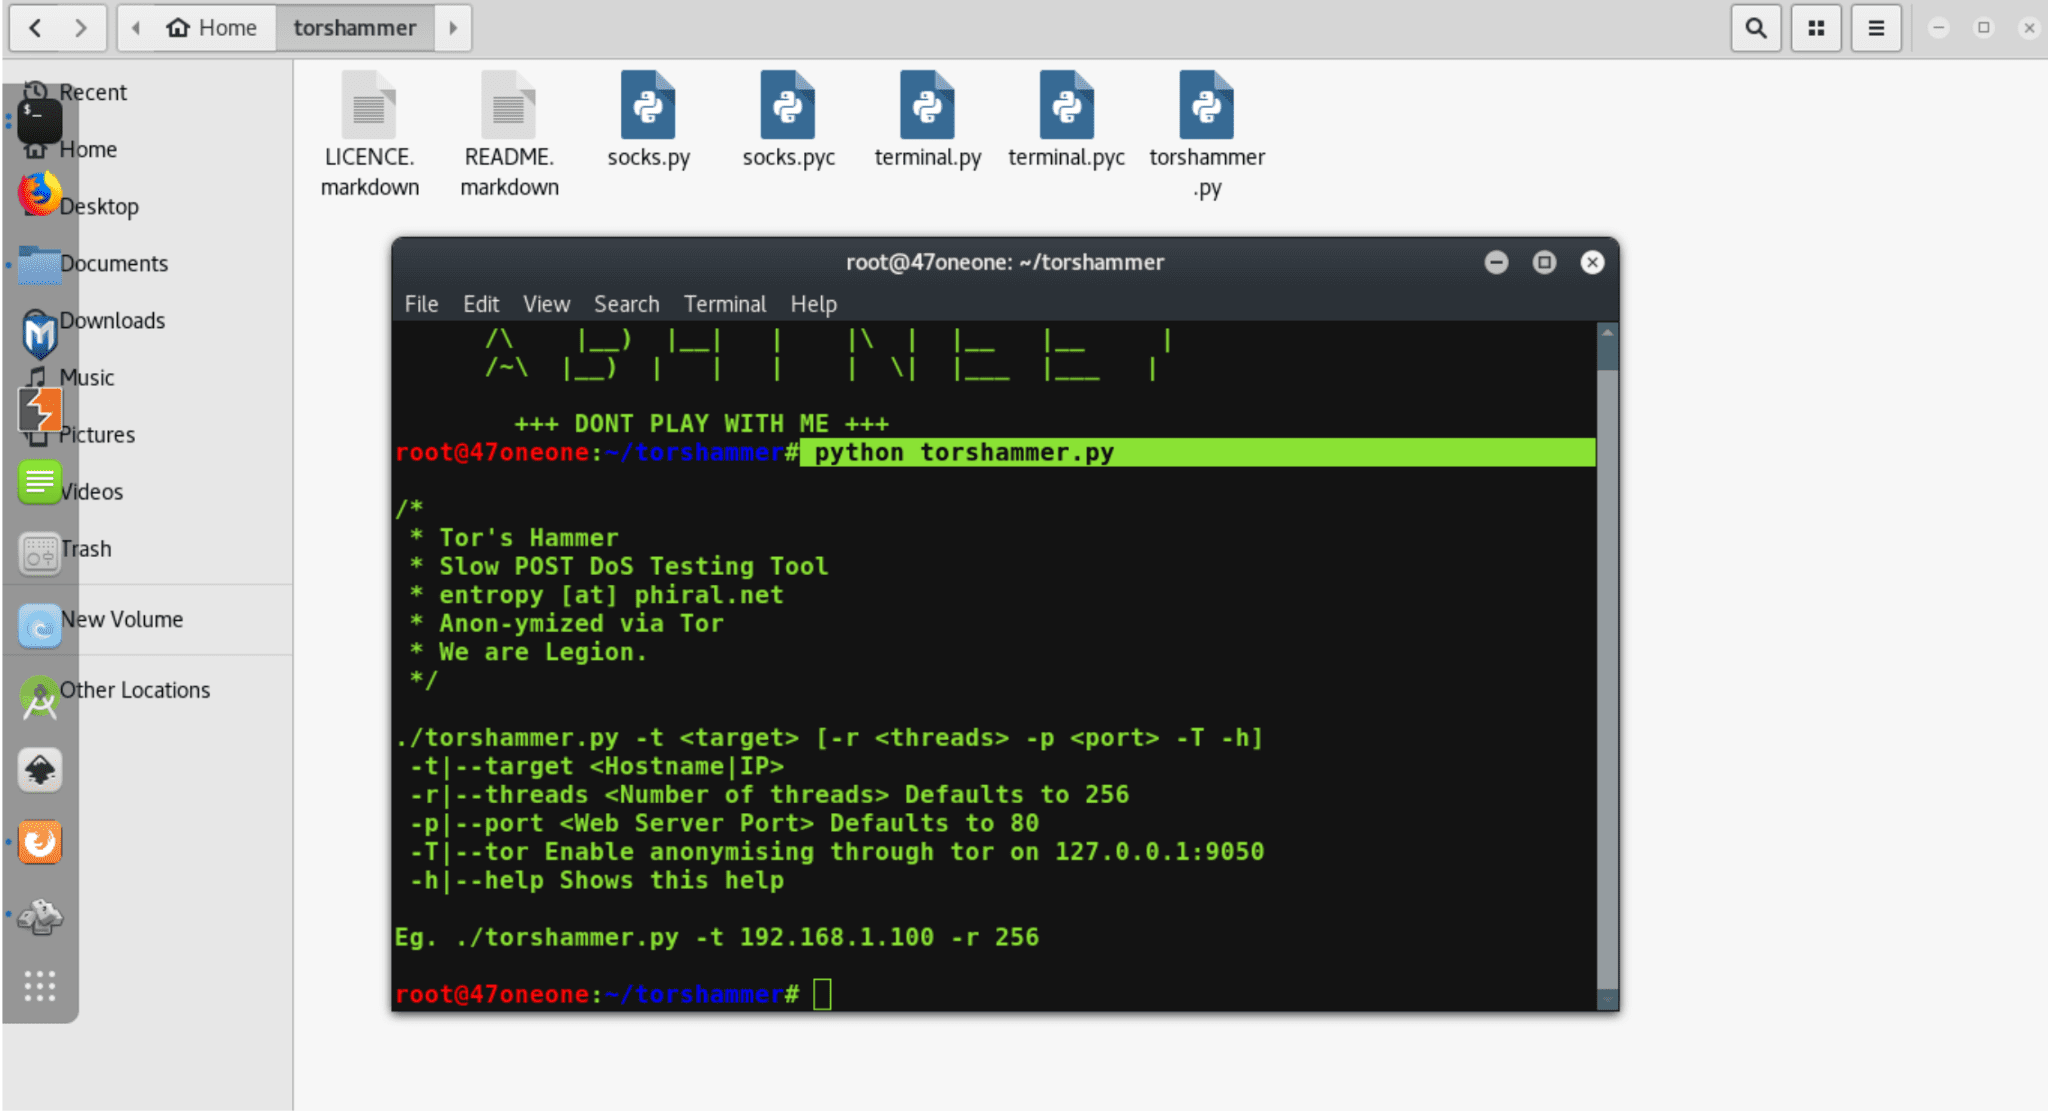This screenshot has width=2048, height=1116.
Task: Open the radio-style app in dock
Action: [x=40, y=553]
